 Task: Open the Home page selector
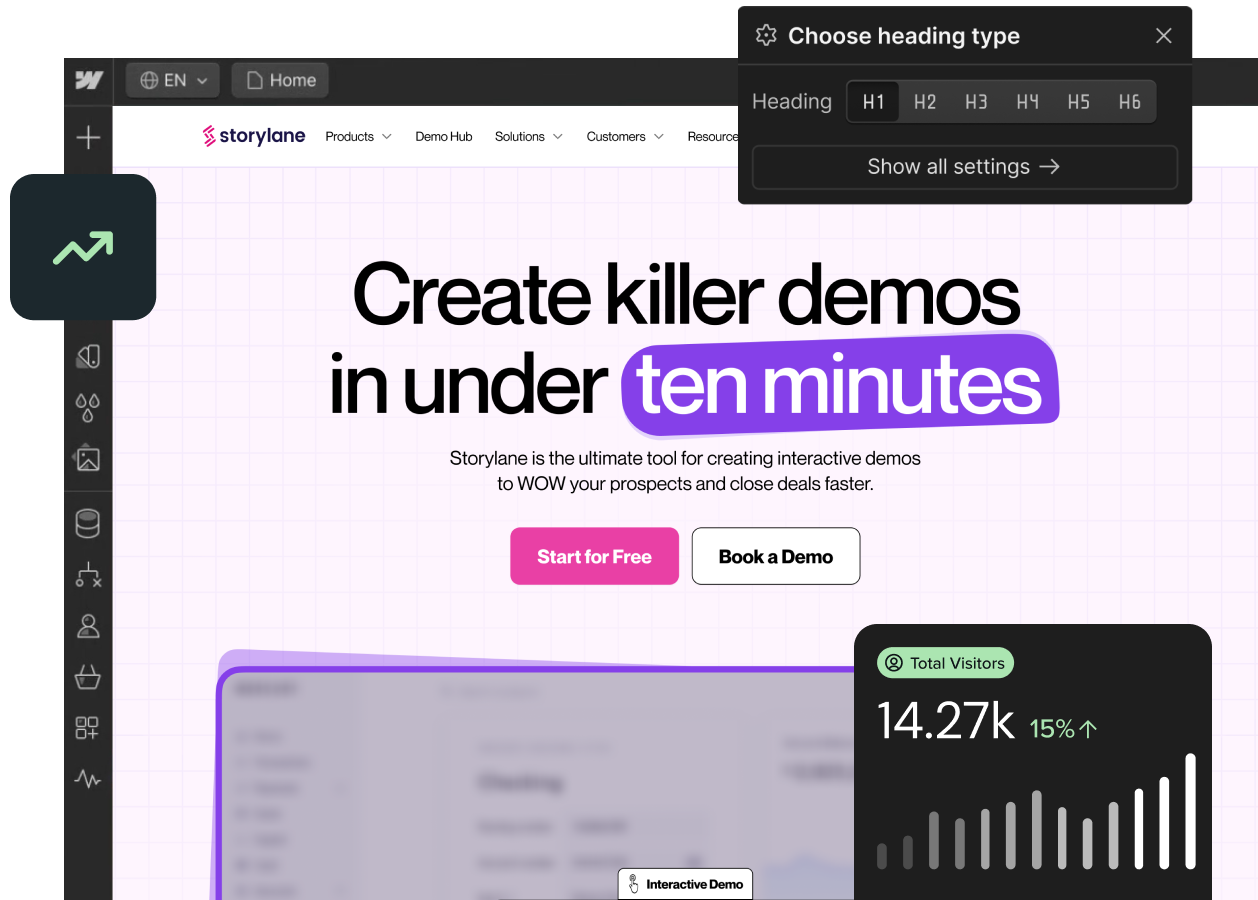coord(280,81)
